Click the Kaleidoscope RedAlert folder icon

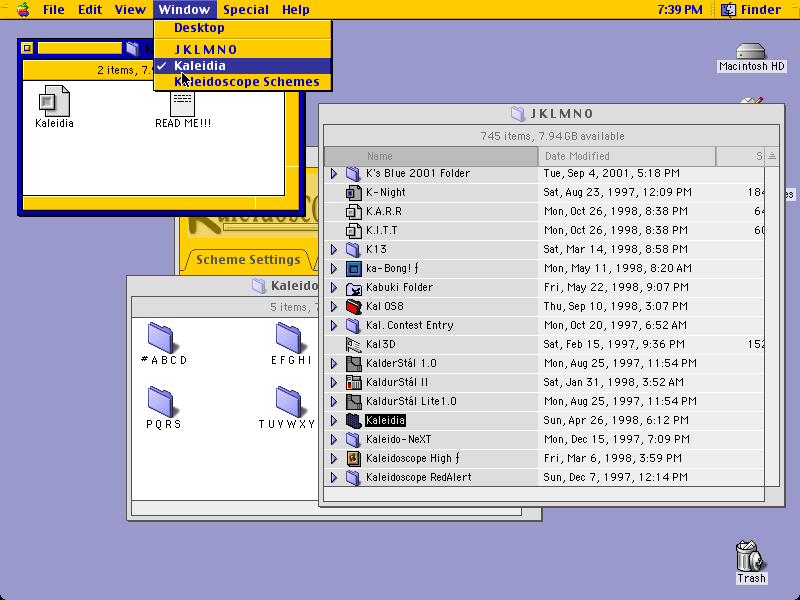pyautogui.click(x=353, y=478)
